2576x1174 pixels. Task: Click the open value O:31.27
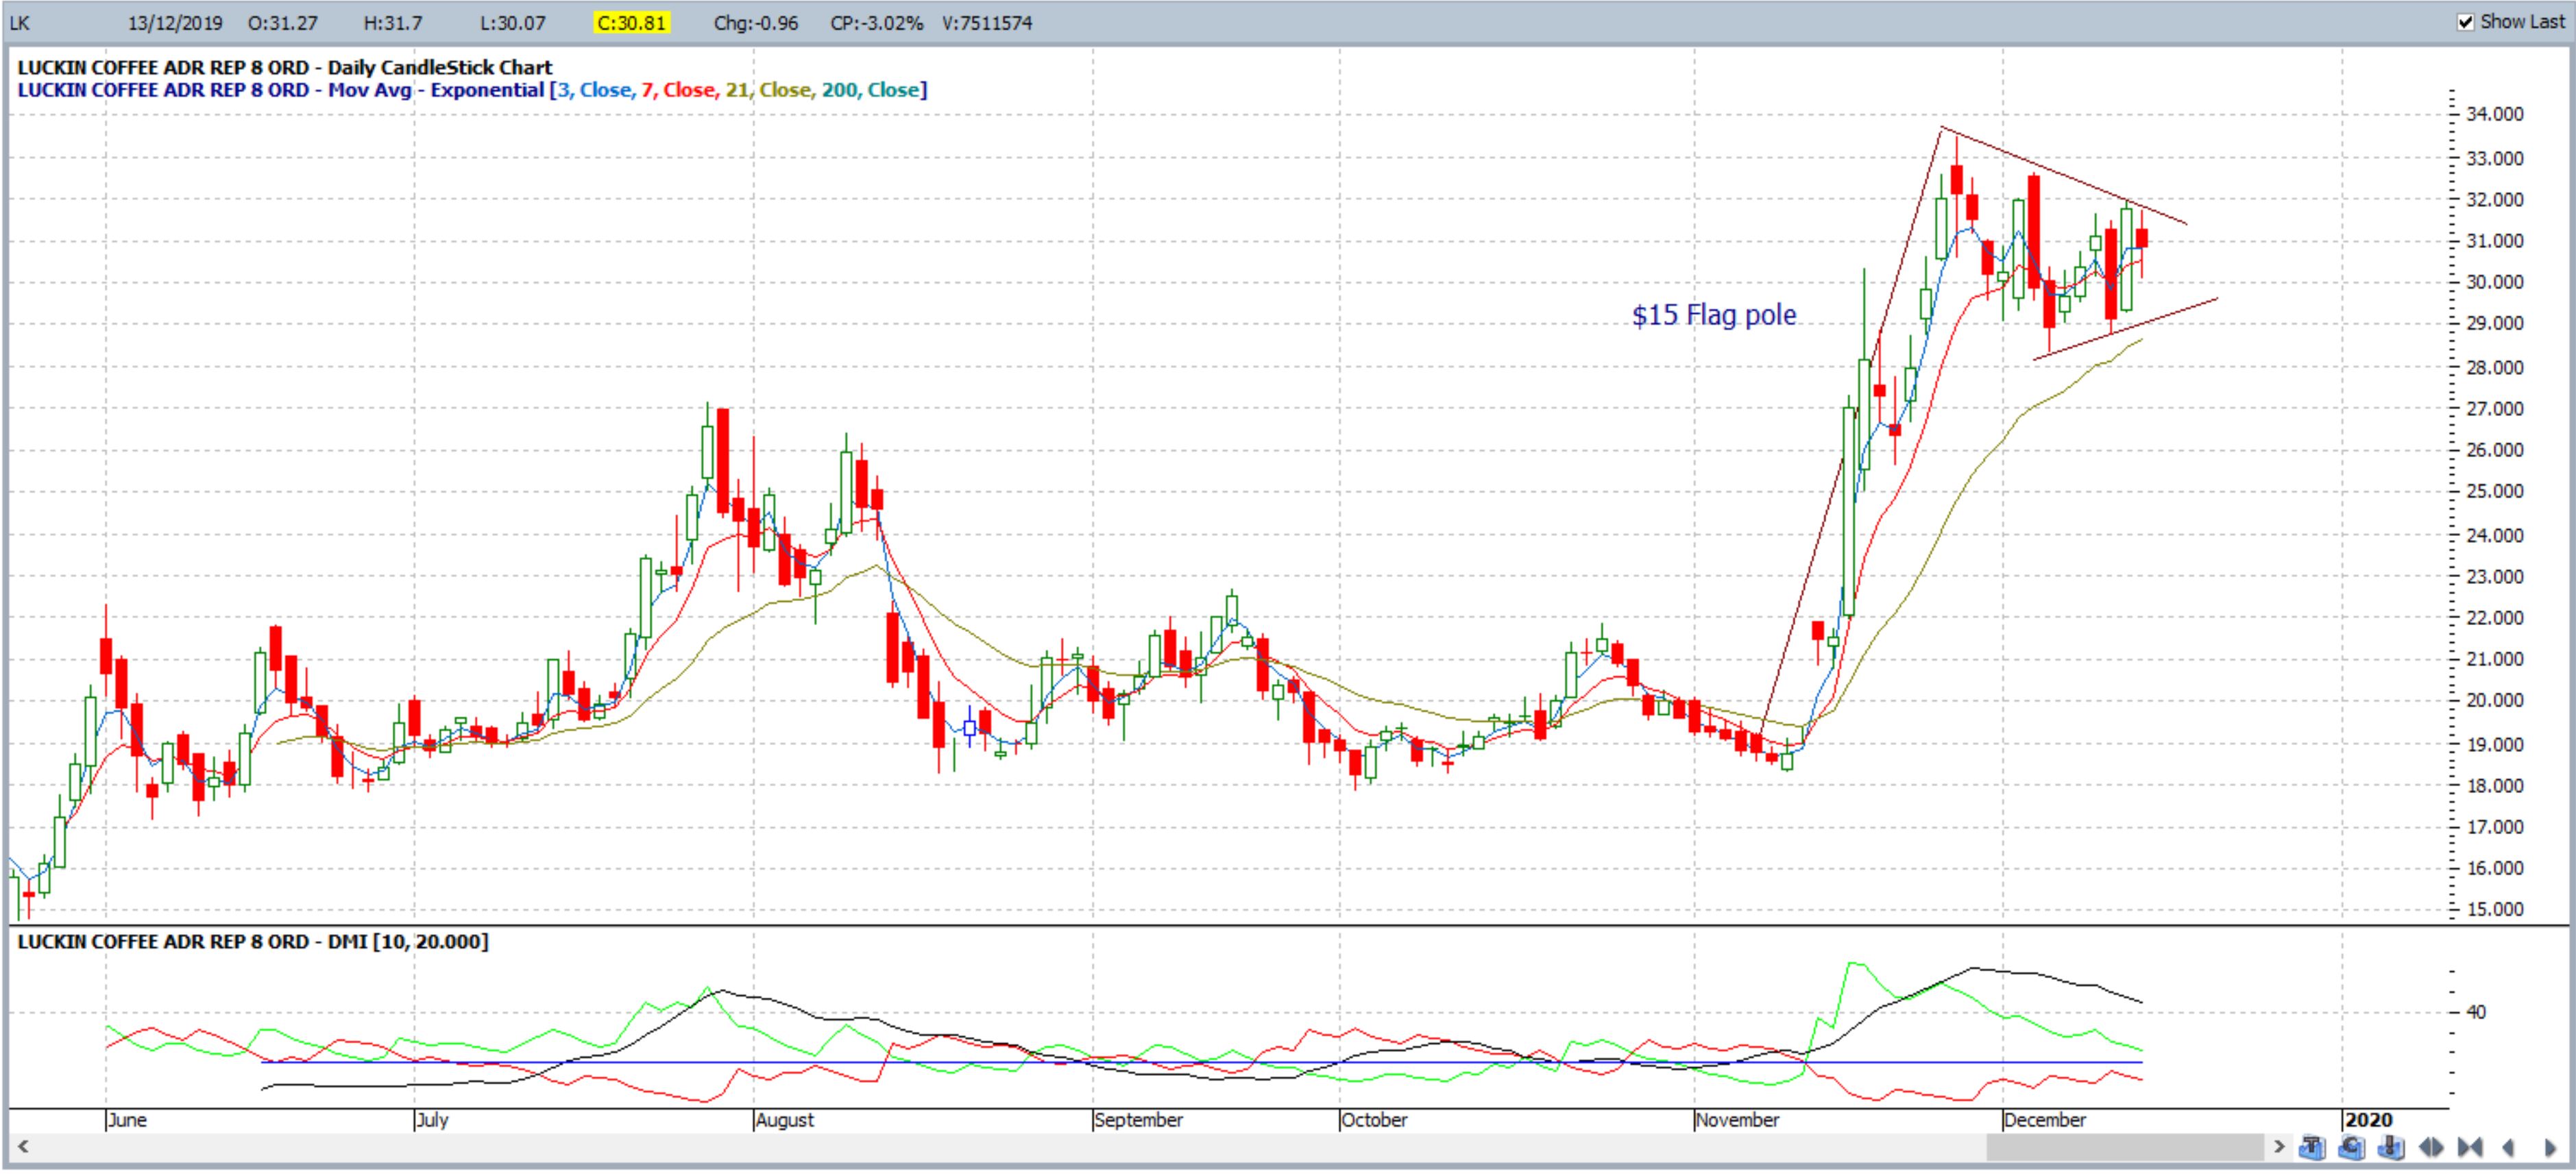pos(283,23)
